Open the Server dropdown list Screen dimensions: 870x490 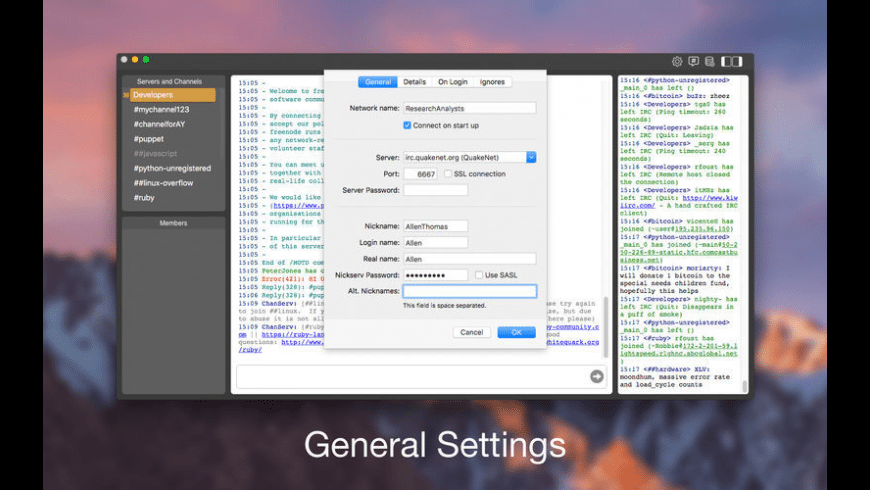coord(531,157)
